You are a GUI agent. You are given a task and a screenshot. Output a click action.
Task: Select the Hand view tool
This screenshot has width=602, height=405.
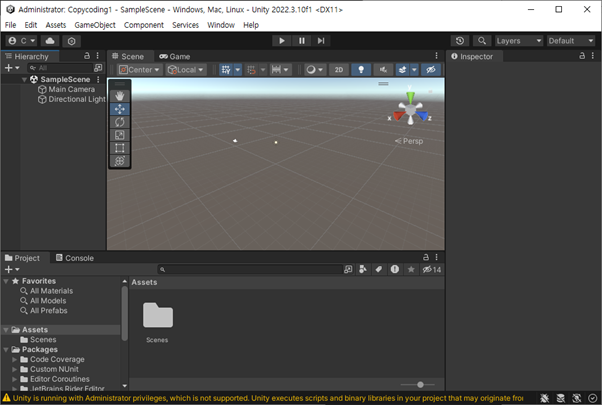[x=119, y=96]
